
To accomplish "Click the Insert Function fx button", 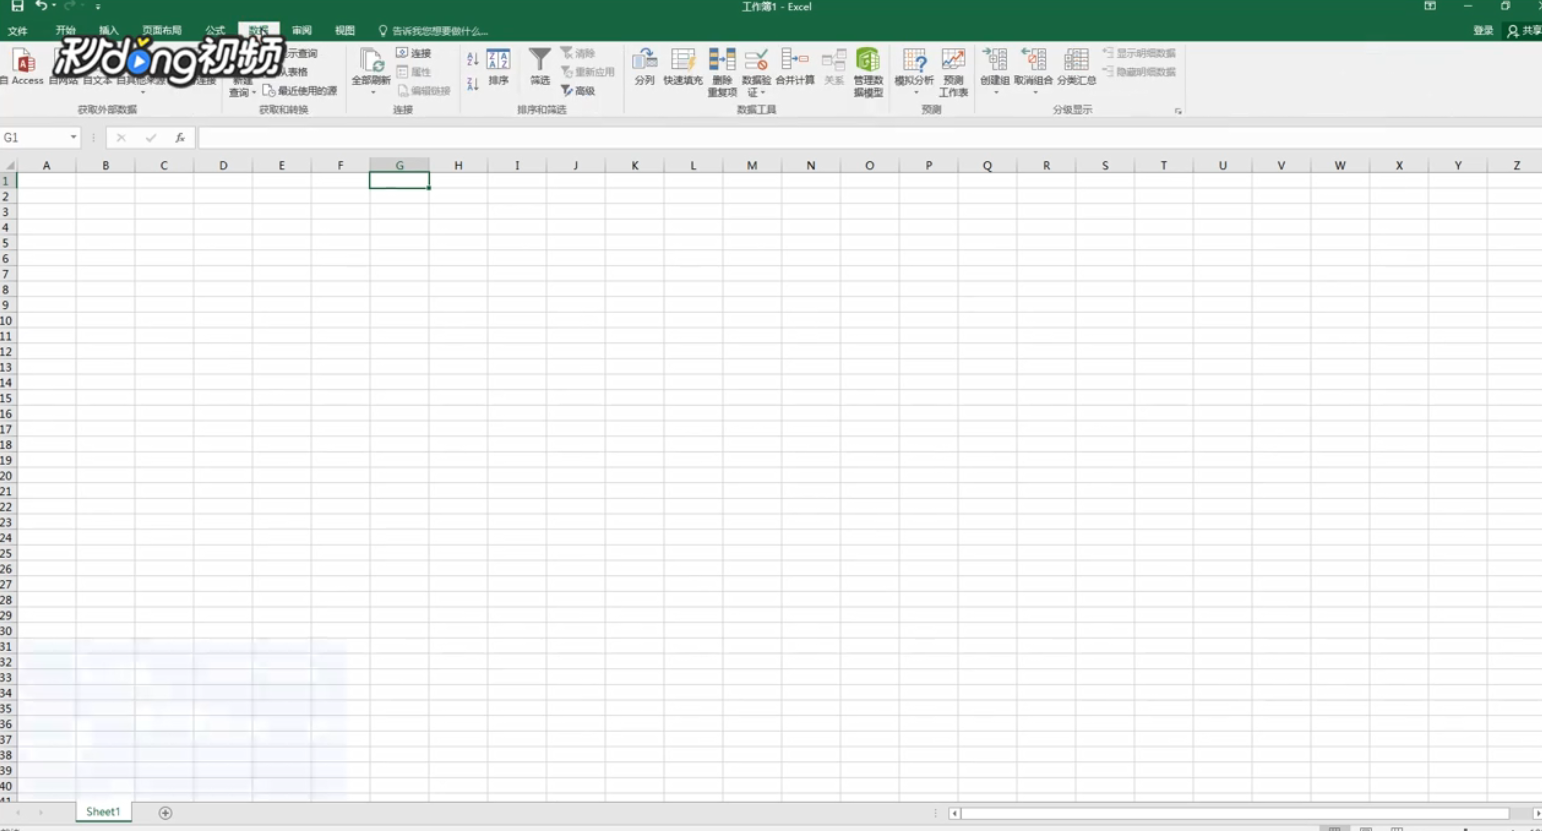I will (x=180, y=138).
